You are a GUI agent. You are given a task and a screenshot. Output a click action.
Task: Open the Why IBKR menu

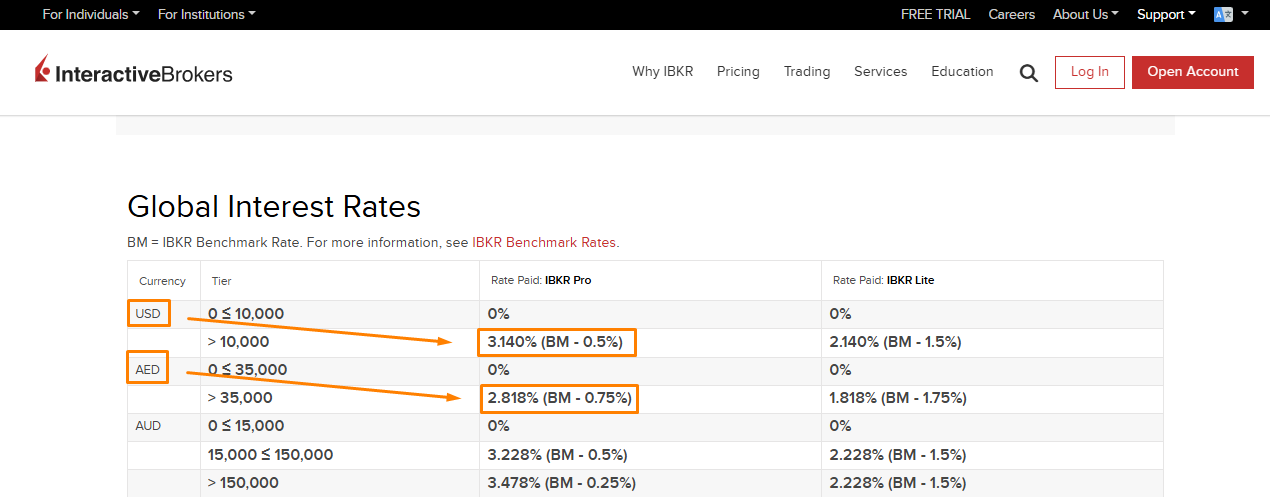click(662, 72)
